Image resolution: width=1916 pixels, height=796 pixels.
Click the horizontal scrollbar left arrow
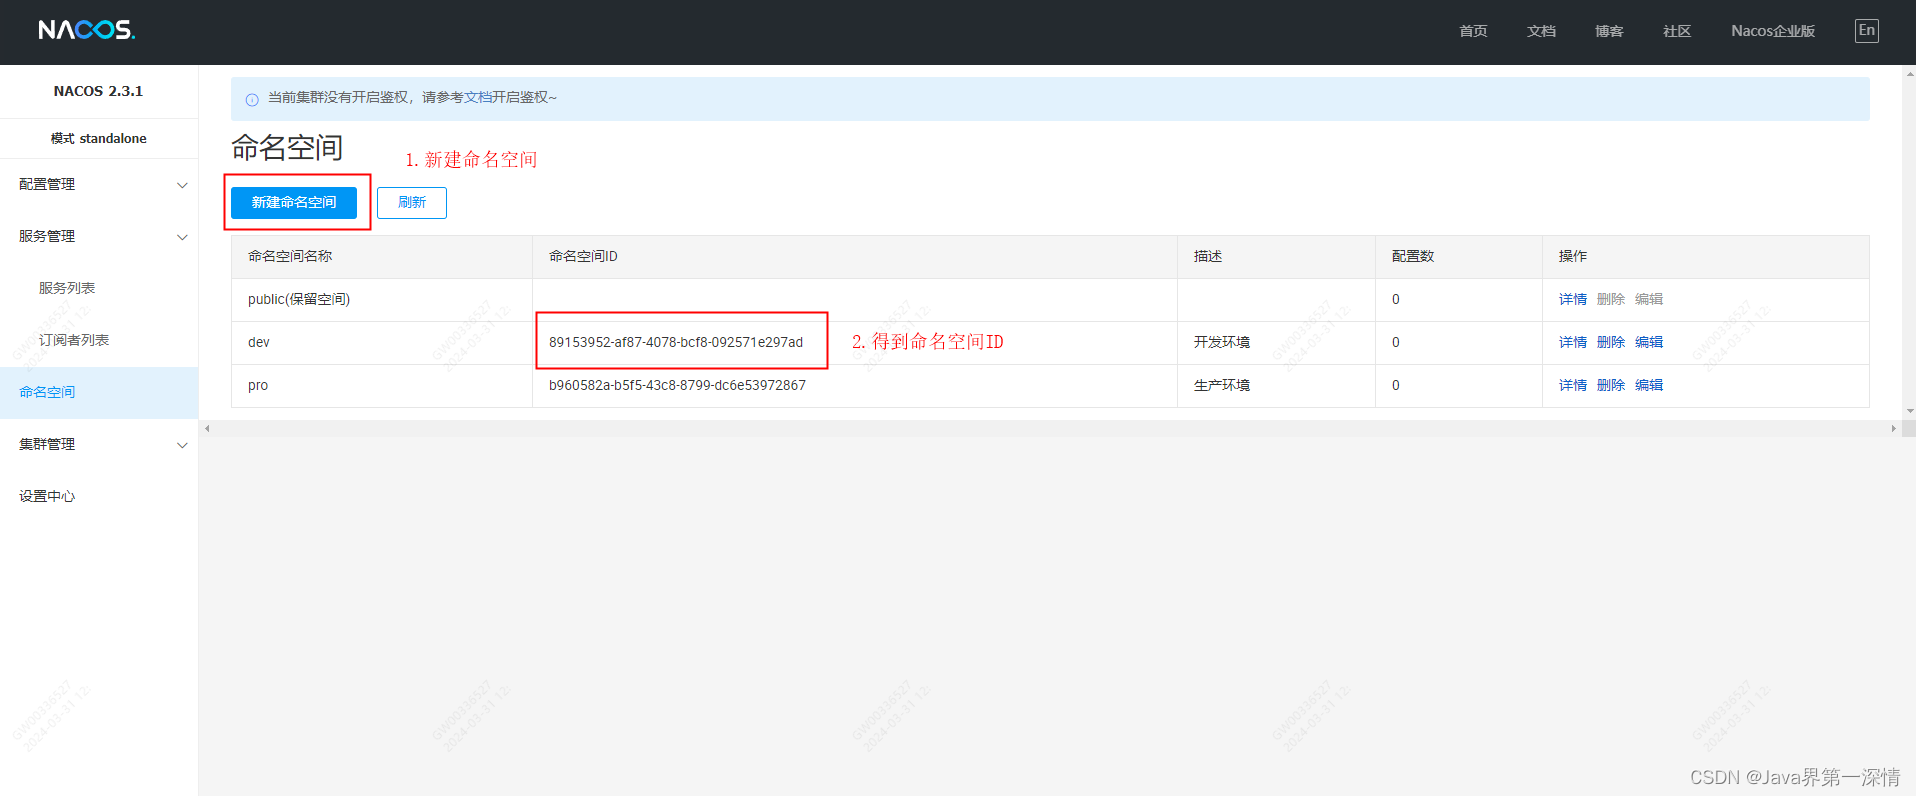(207, 428)
